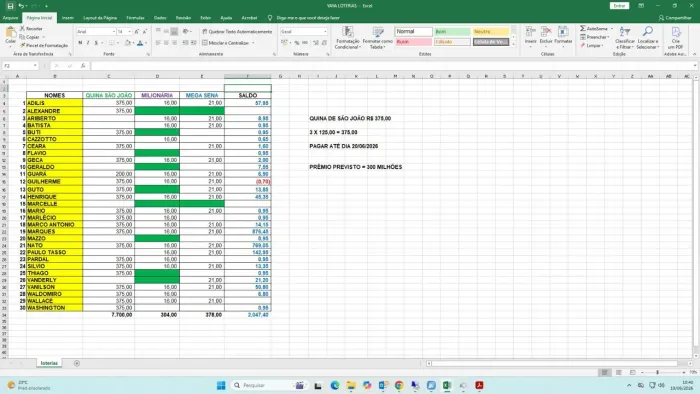The image size is (700, 394).
Task: Click the Entrar sign-in button
Action: tap(619, 6)
